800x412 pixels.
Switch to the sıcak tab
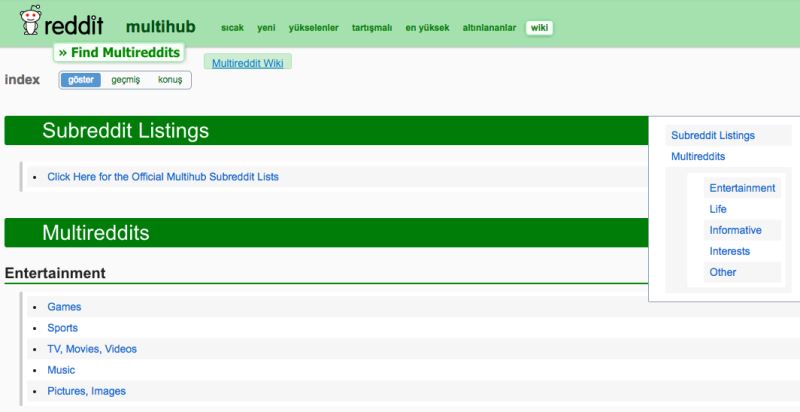(x=232, y=28)
